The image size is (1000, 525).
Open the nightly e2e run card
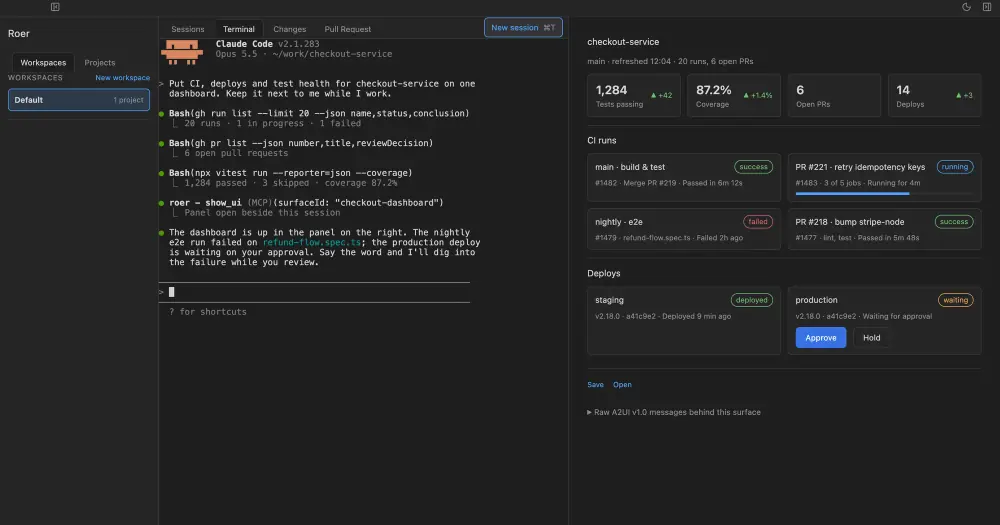pos(684,229)
